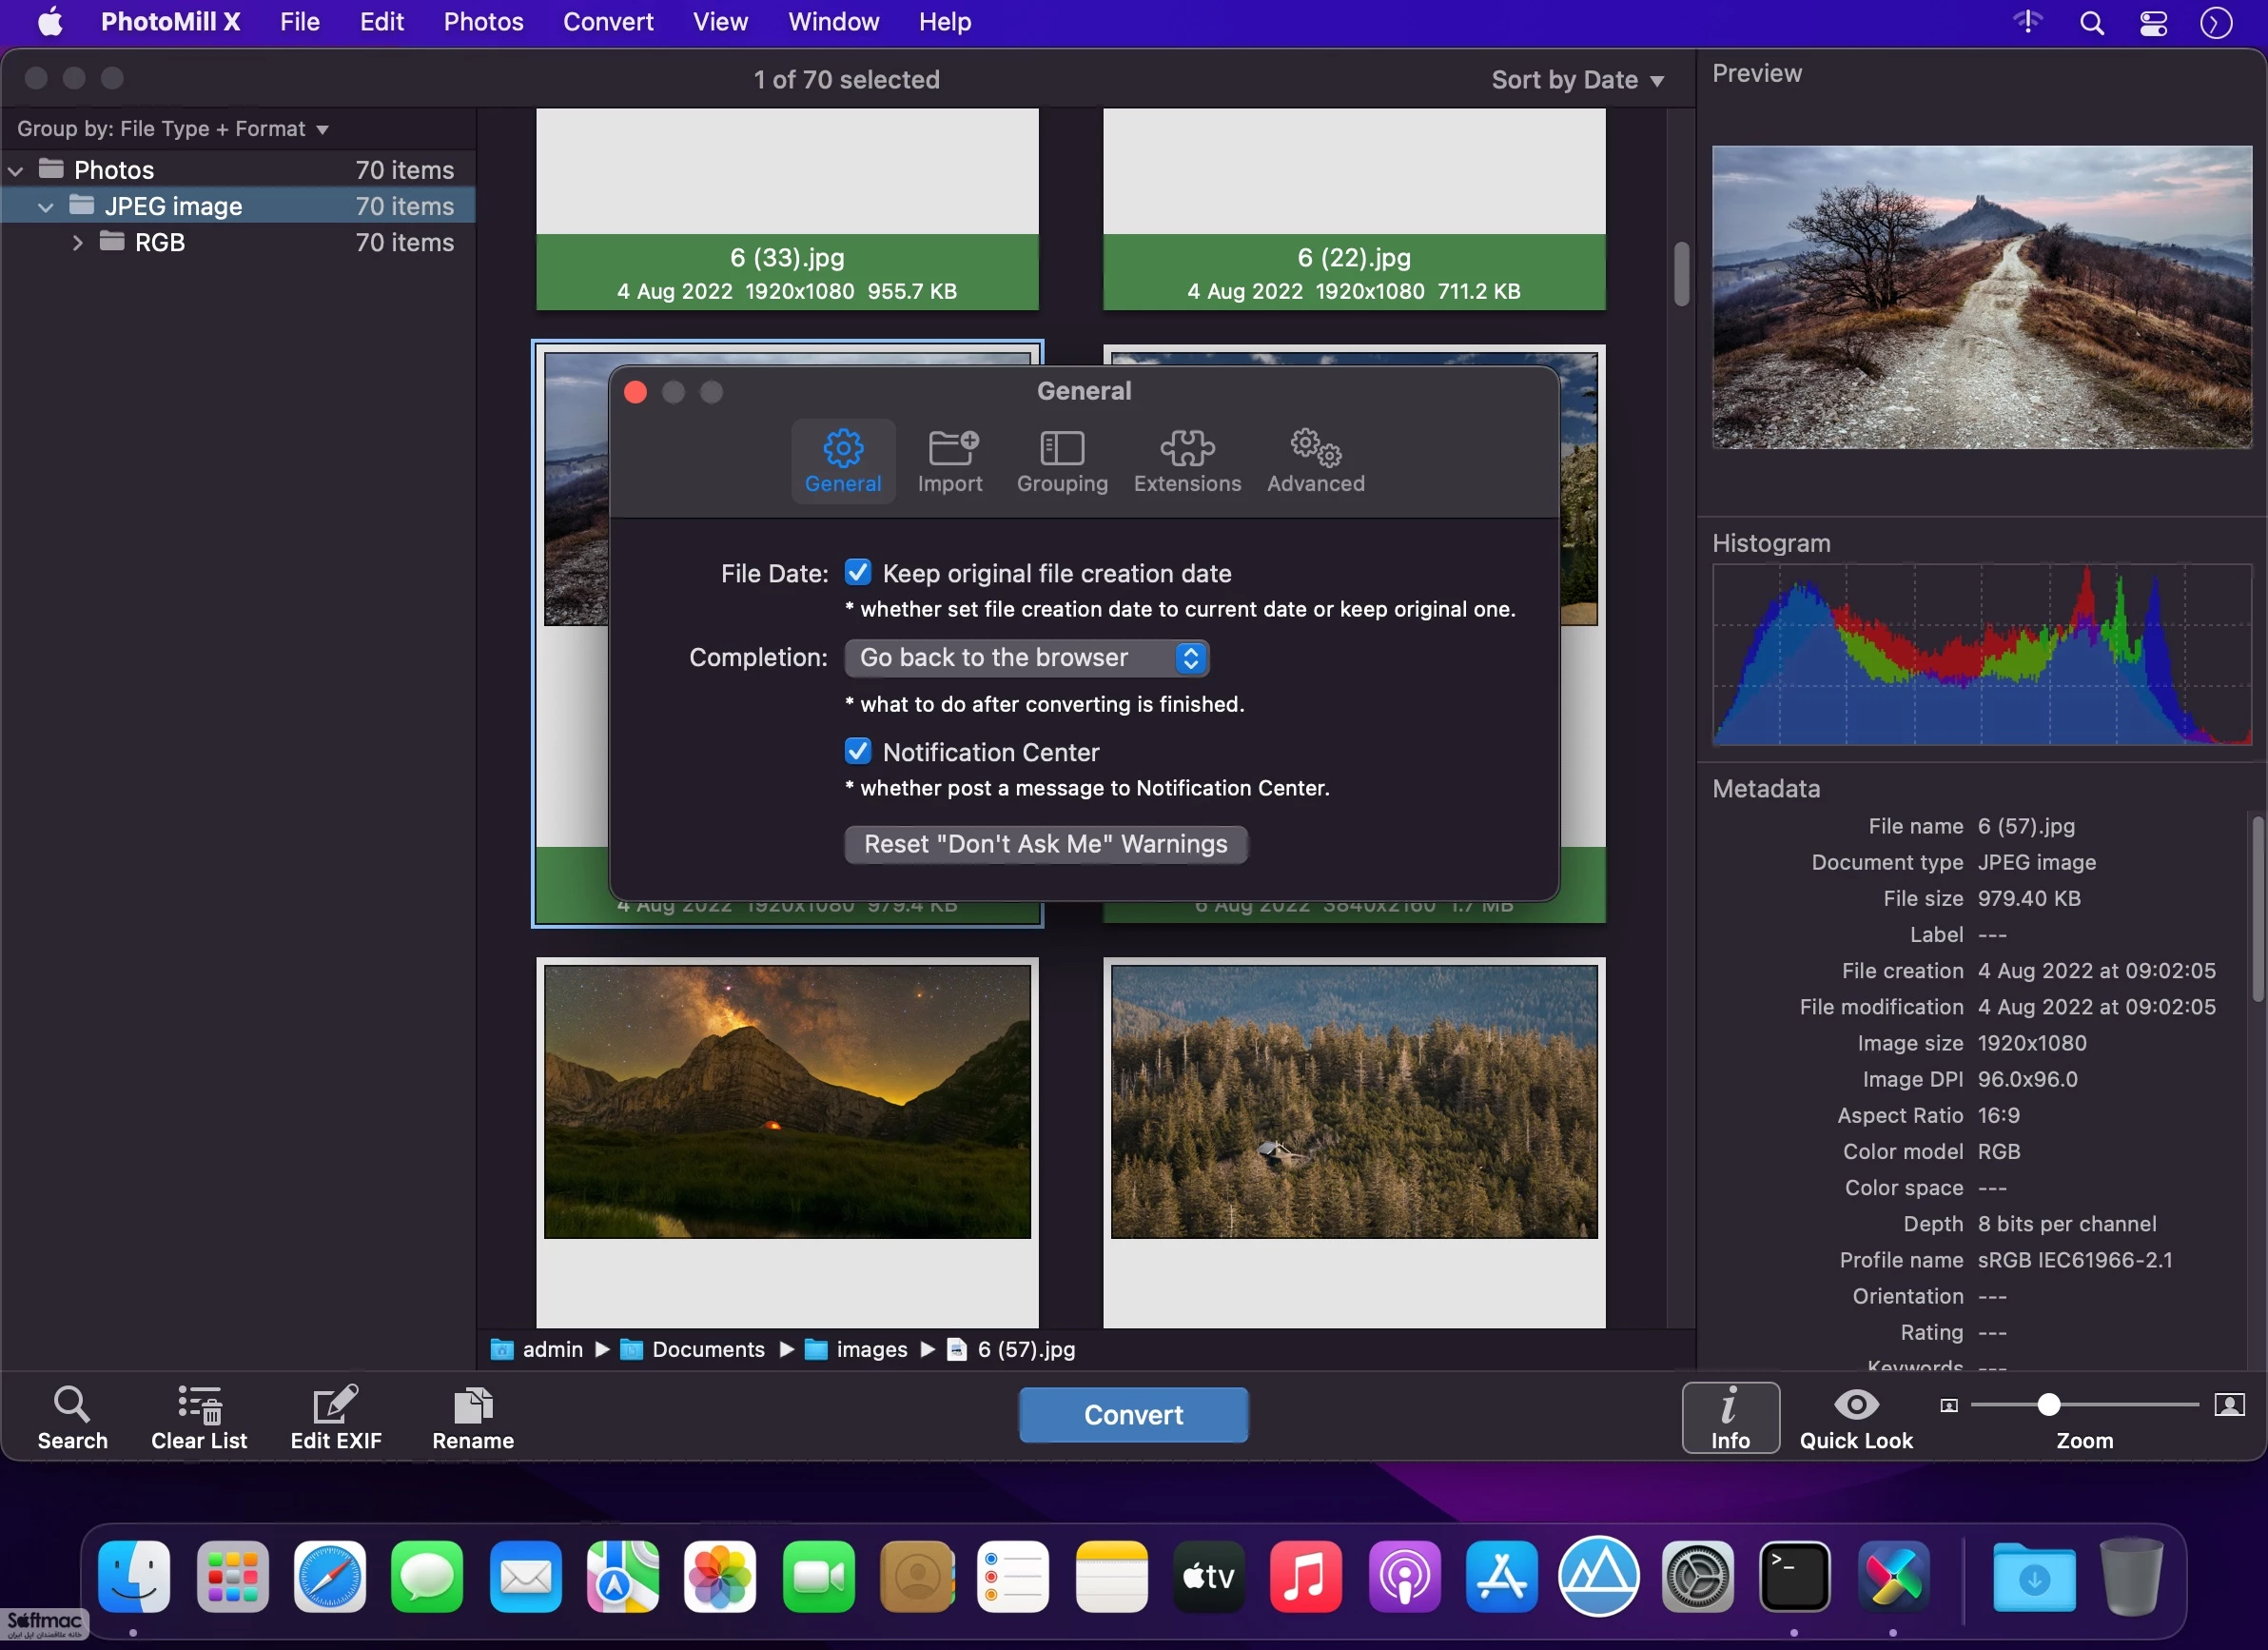Viewport: 2268px width, 1650px height.
Task: Open the View menu
Action: click(720, 22)
